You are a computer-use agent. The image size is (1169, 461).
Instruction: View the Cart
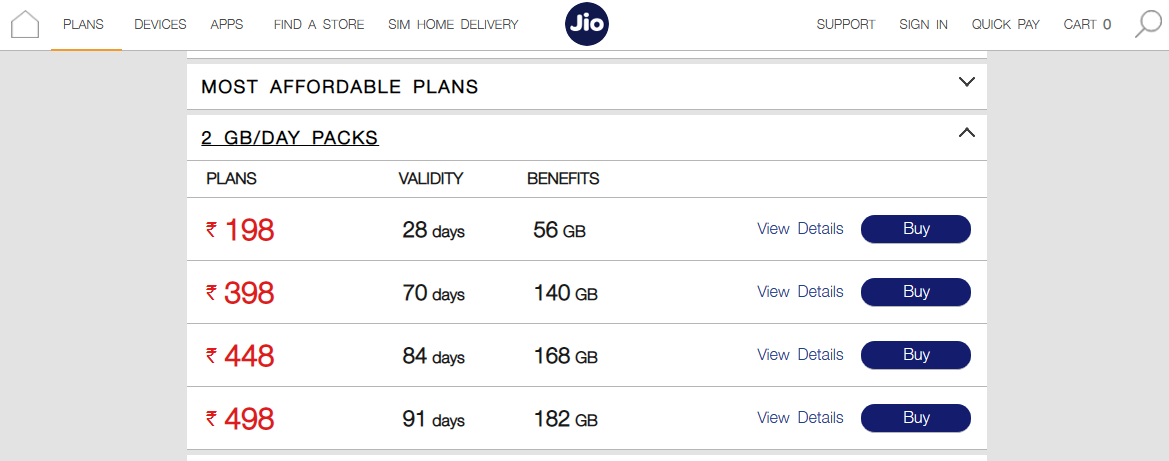1087,24
